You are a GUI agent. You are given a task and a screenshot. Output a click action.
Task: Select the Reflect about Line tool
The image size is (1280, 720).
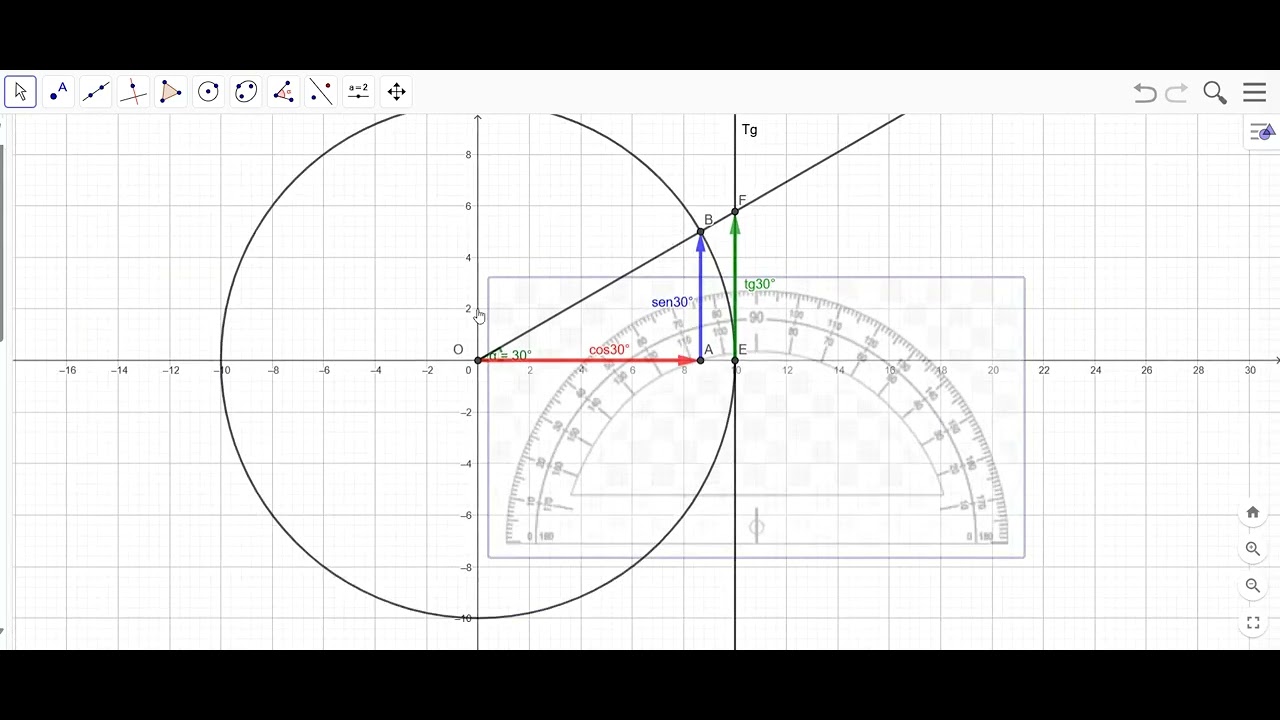pos(321,92)
